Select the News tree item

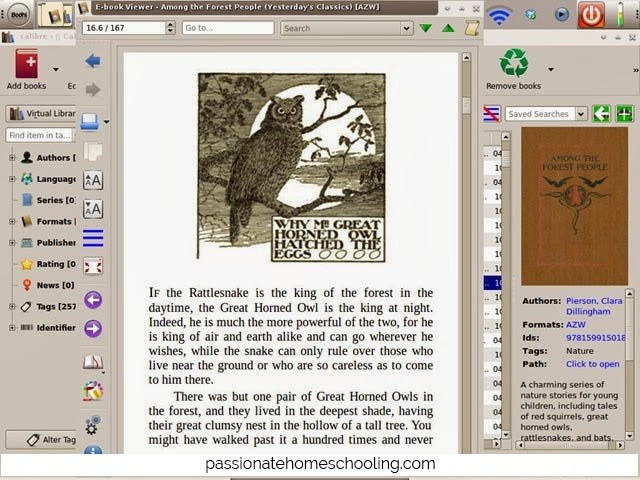(x=48, y=285)
